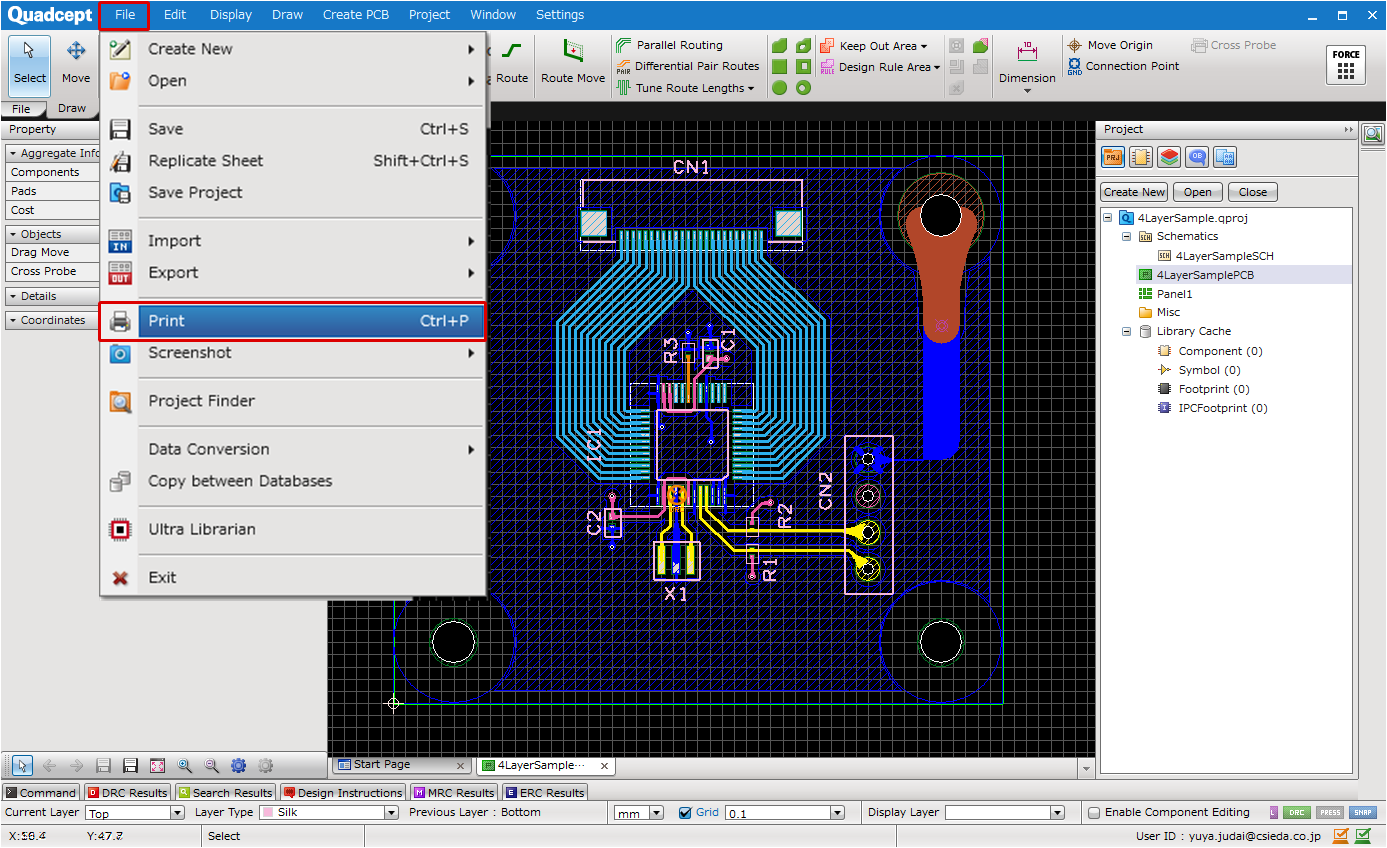Open the fifth Project panel view icon
The image size is (1387, 848).
click(x=1225, y=157)
